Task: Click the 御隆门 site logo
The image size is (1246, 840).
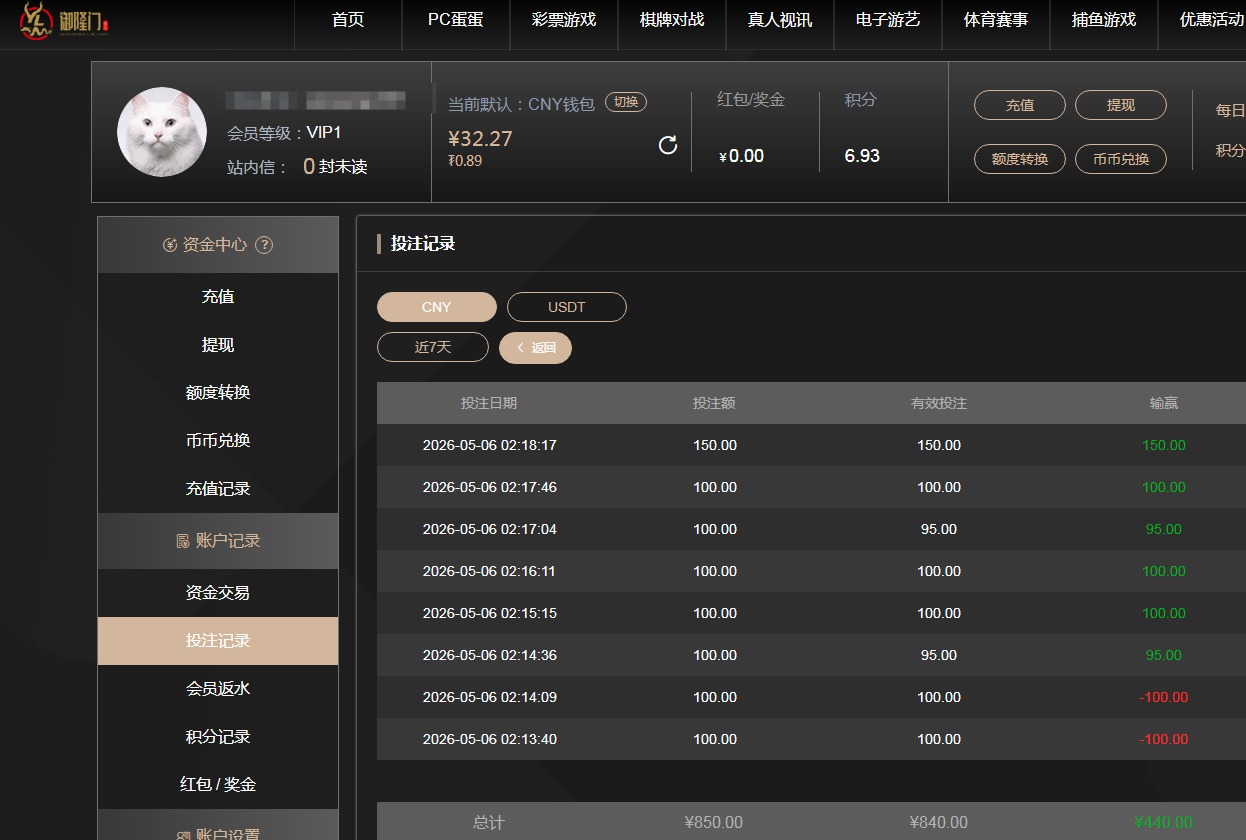Action: pyautogui.click(x=64, y=22)
